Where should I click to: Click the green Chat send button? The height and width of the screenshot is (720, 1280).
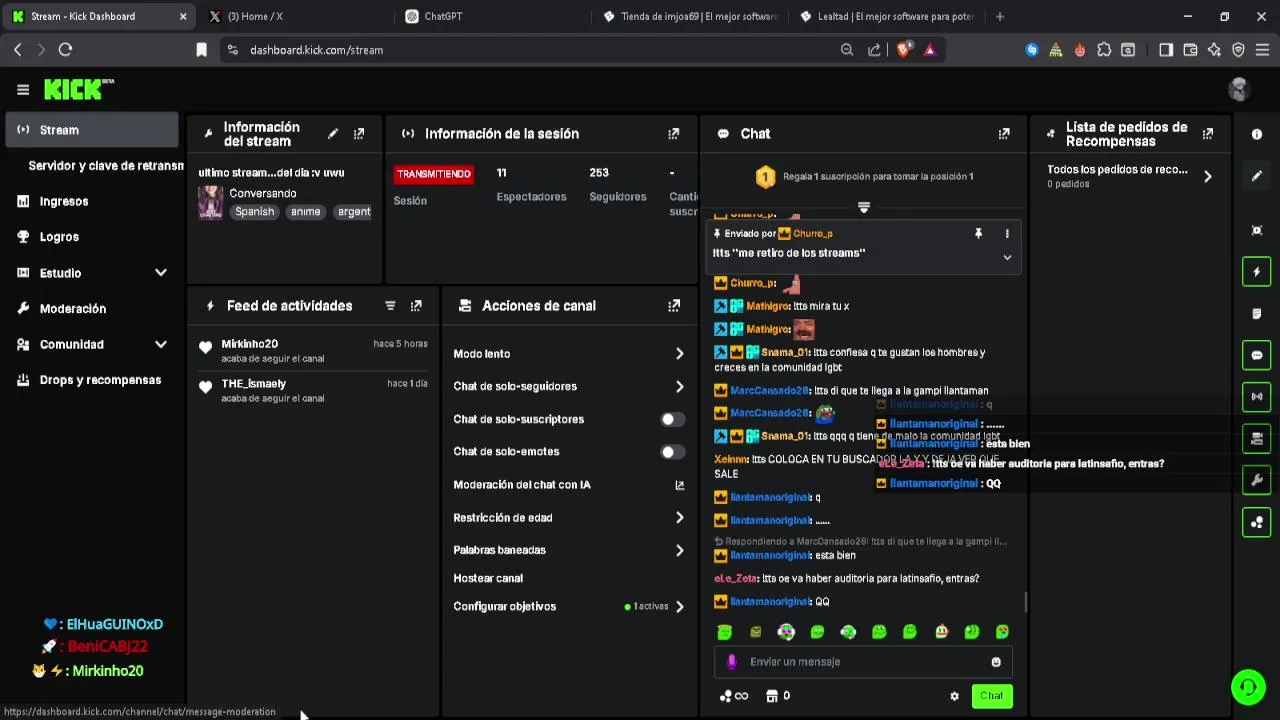(991, 696)
